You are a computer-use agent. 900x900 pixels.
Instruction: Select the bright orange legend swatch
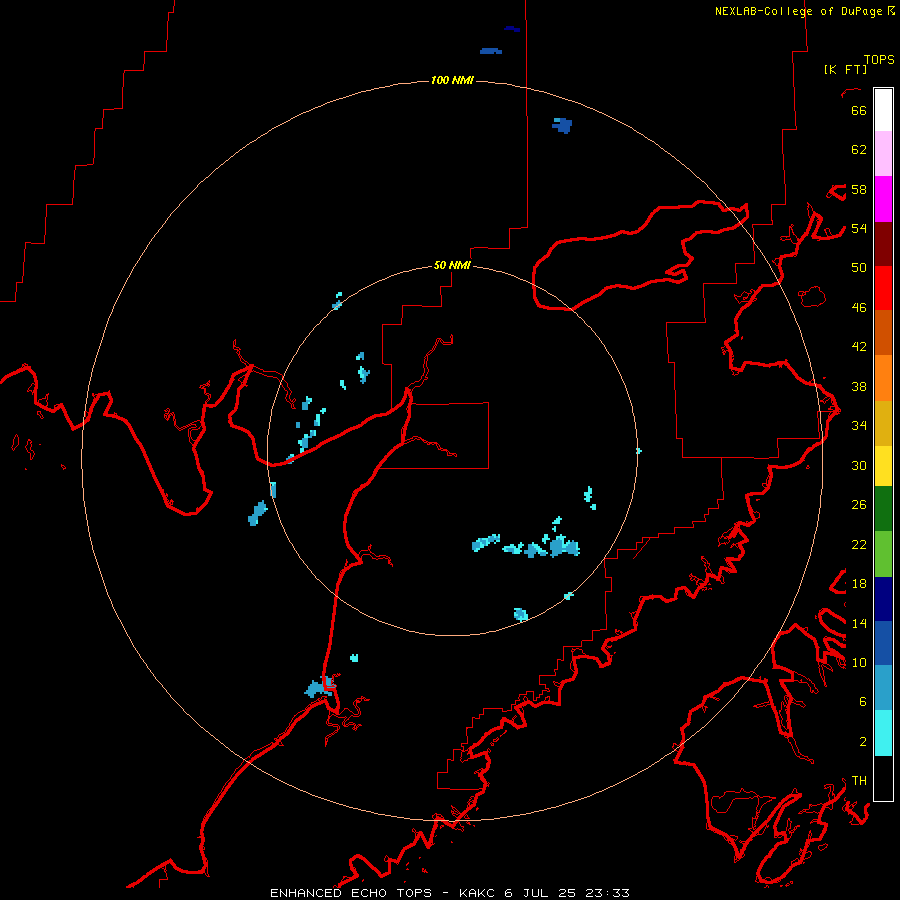(883, 378)
